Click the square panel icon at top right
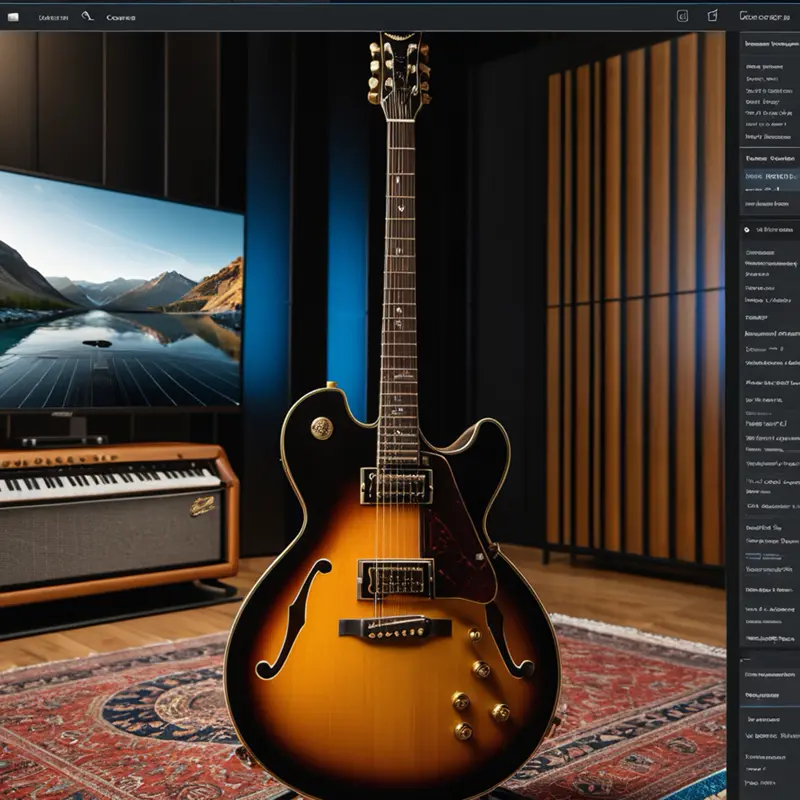 pyautogui.click(x=682, y=16)
